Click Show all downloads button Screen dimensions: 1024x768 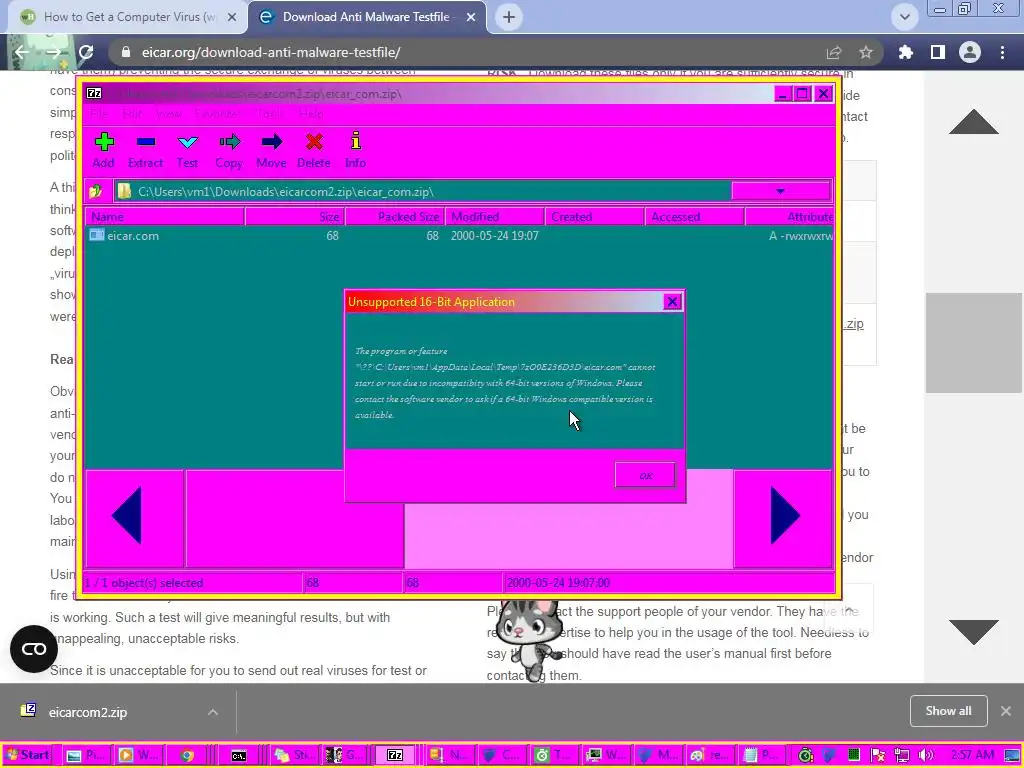(948, 711)
